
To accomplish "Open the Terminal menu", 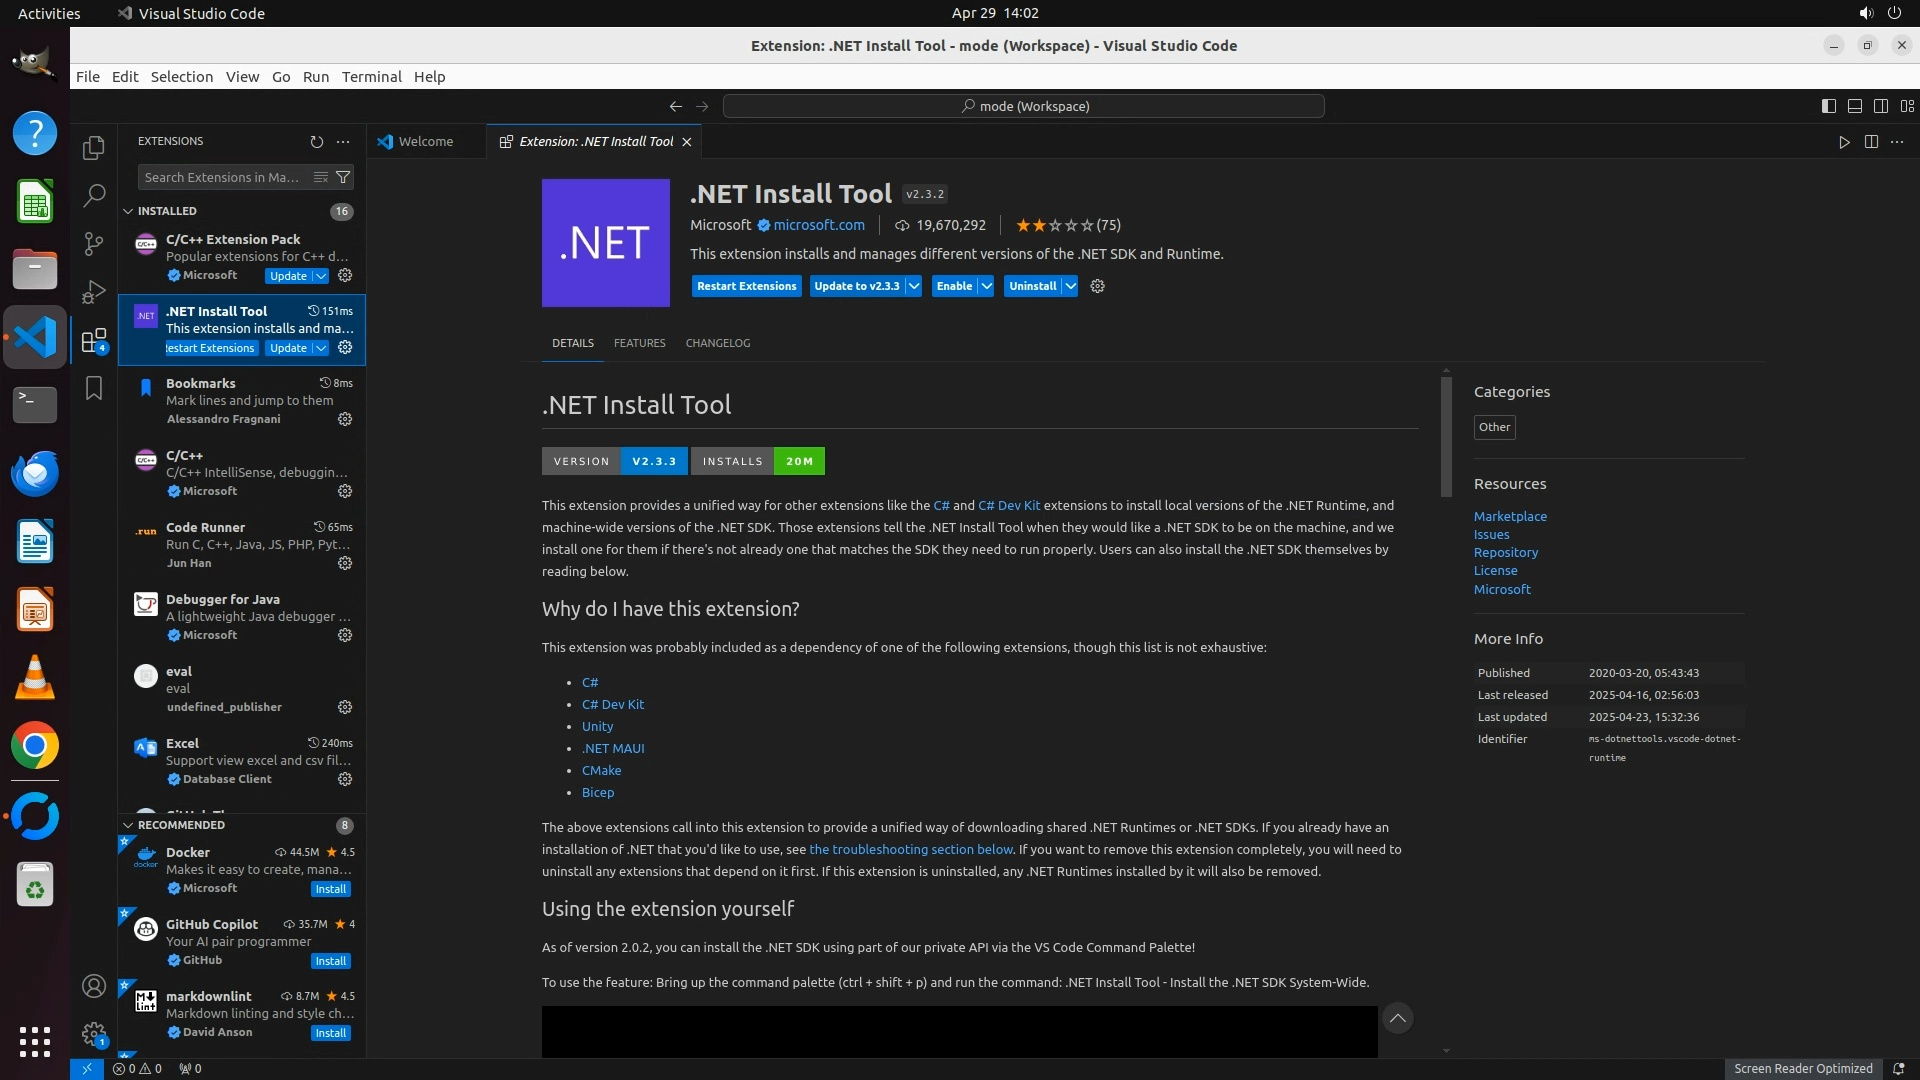I will click(371, 77).
